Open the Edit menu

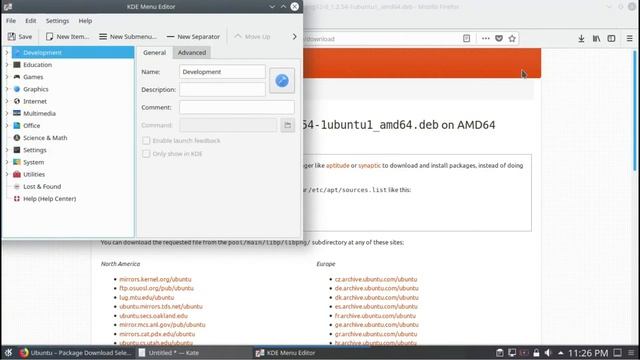31,20
